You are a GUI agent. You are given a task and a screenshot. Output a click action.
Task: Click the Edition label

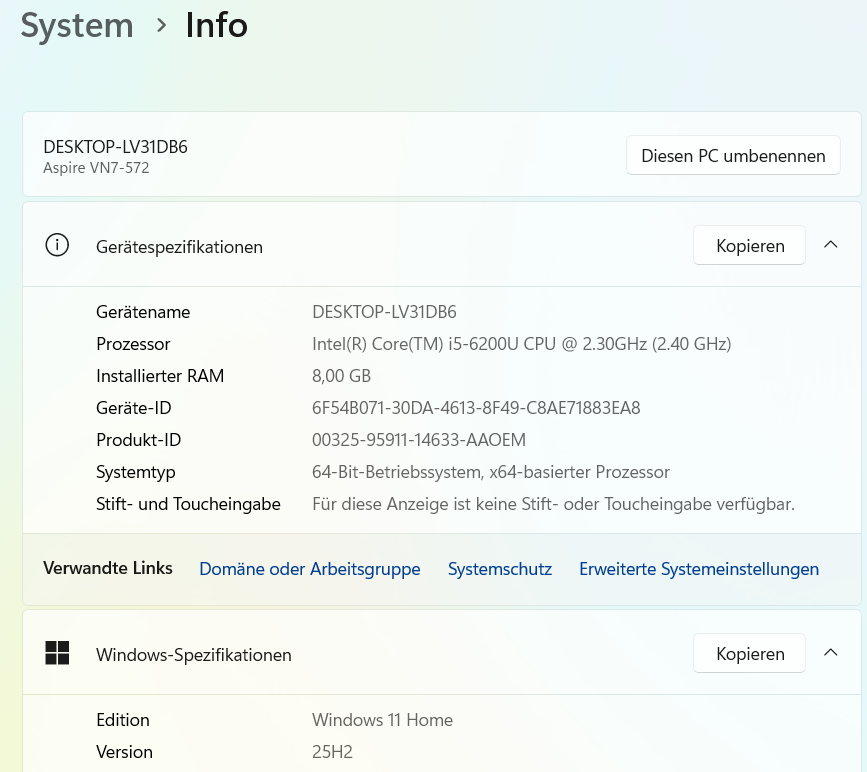tap(123, 720)
